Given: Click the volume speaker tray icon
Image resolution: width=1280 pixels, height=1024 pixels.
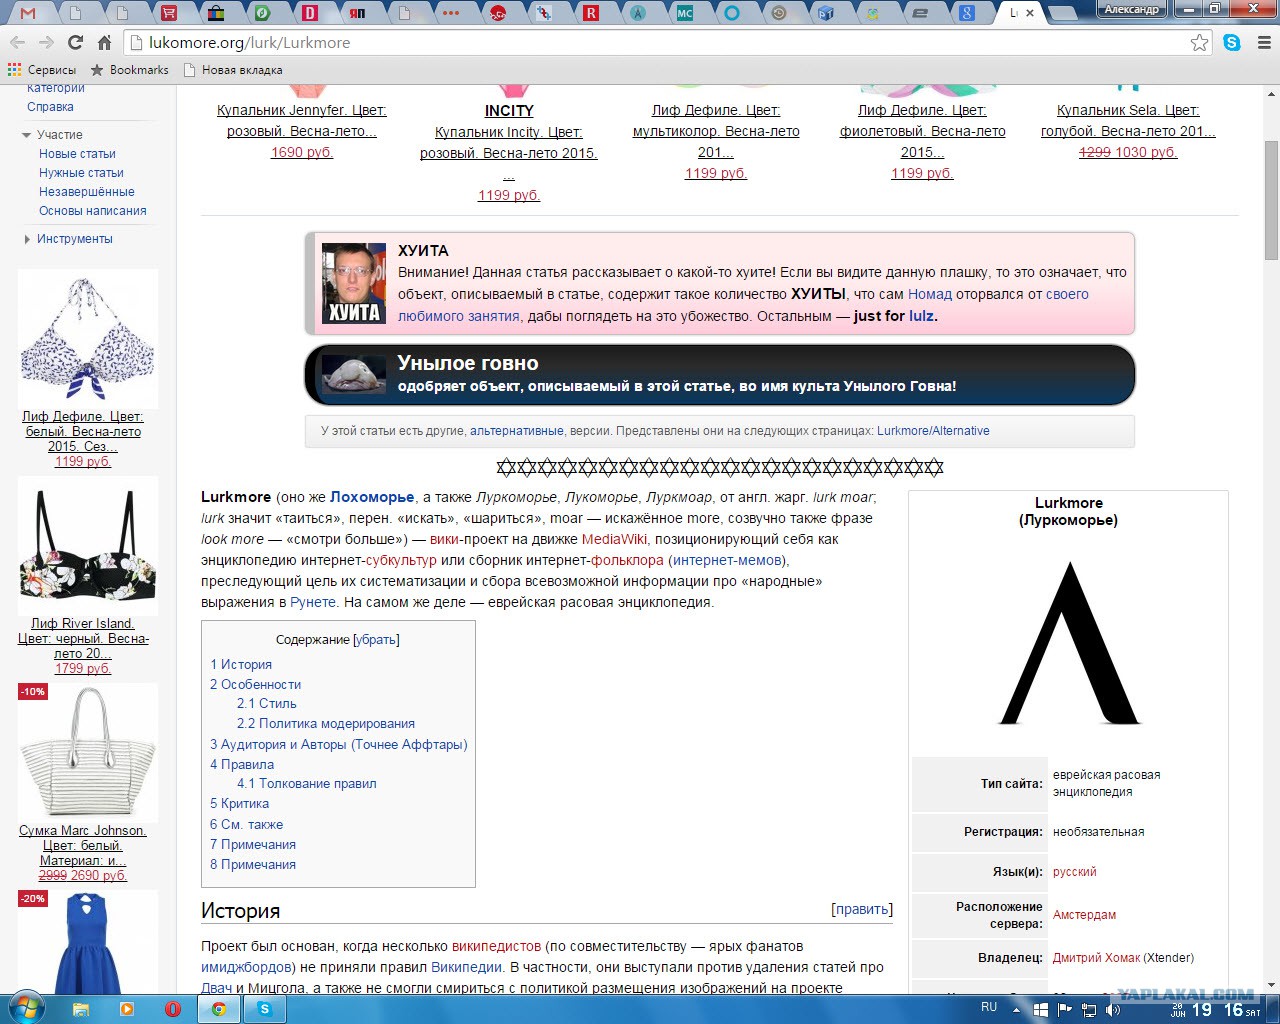Looking at the screenshot, I should 1113,1010.
